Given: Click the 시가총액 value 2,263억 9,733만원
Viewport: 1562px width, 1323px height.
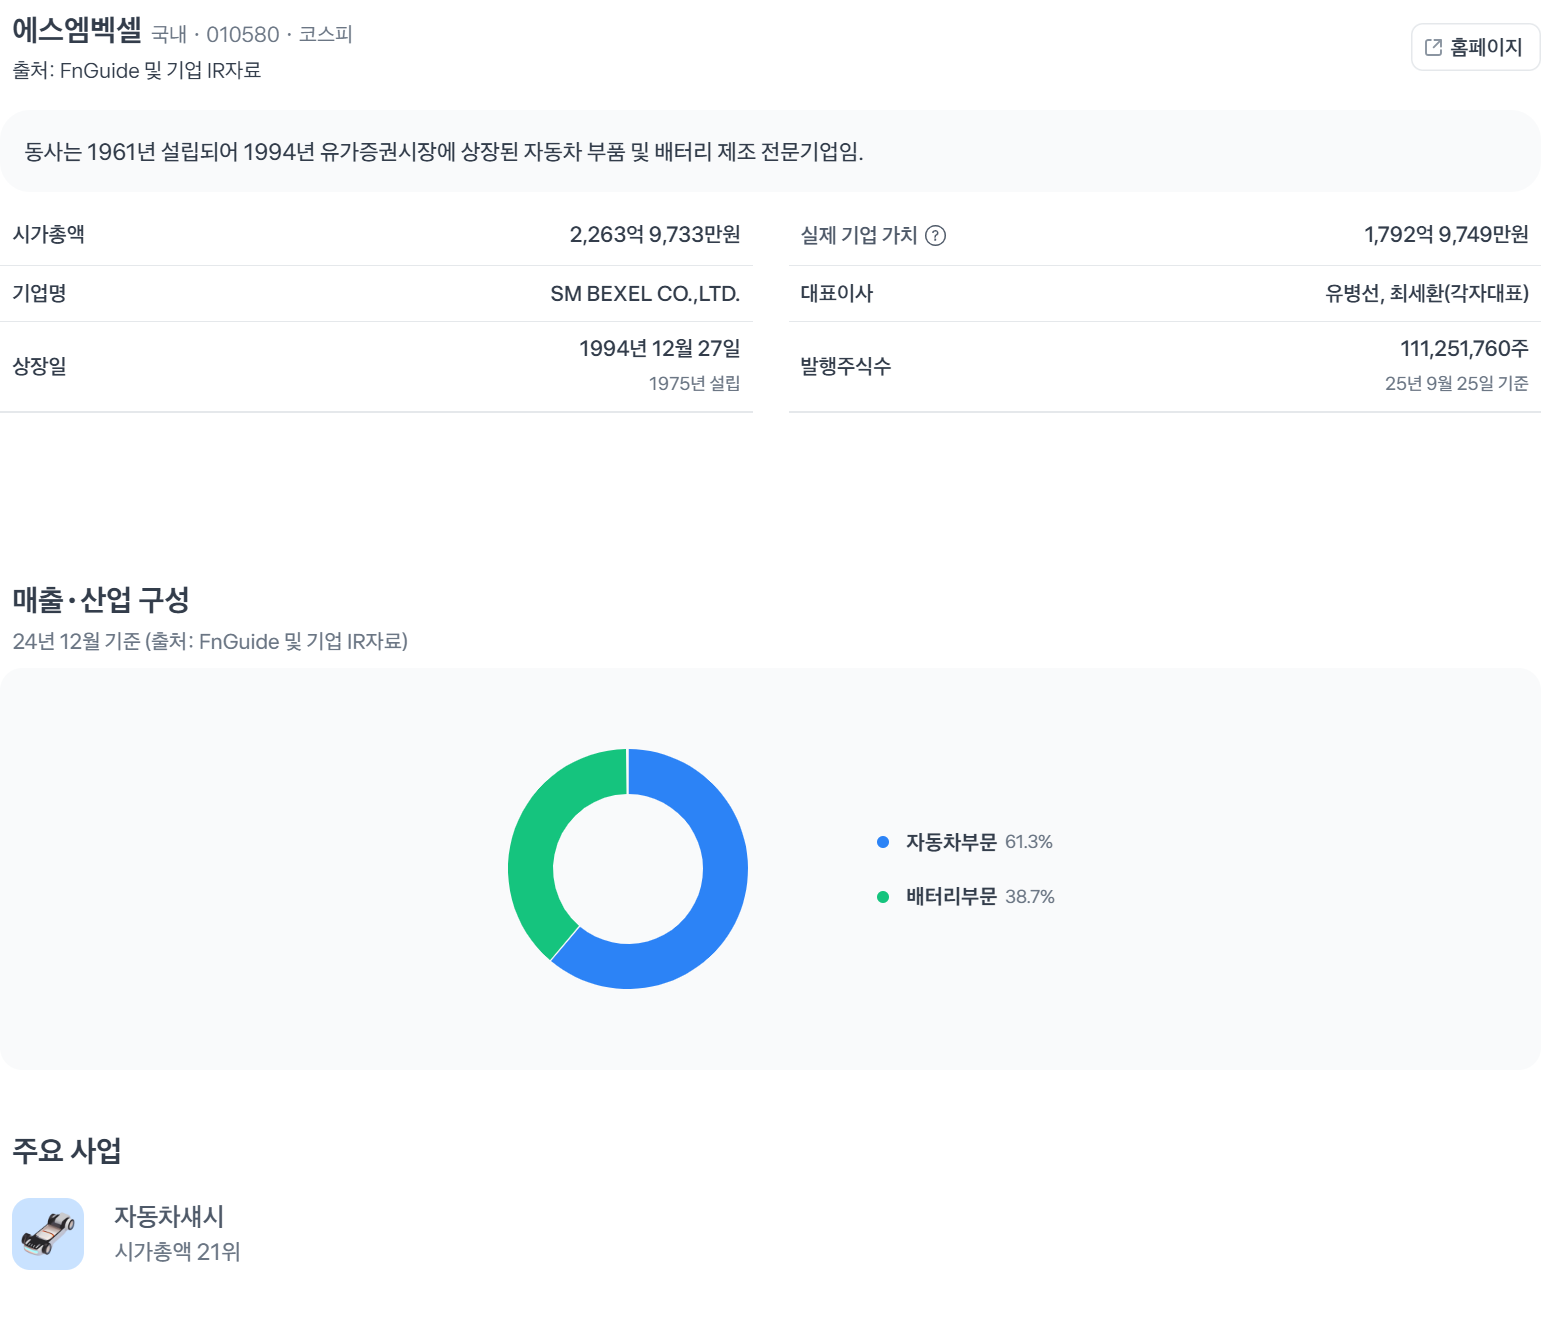Looking at the screenshot, I should tap(655, 235).
